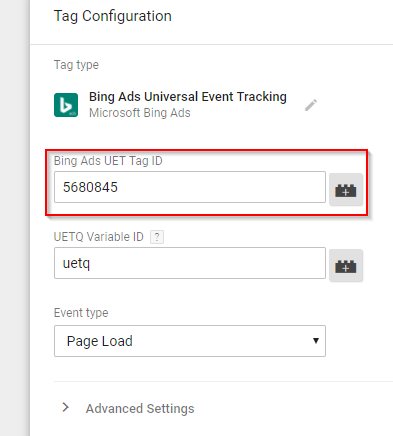This screenshot has width=393, height=436.
Task: Click the Bing Ads UET Tag ID label
Action: [108, 161]
